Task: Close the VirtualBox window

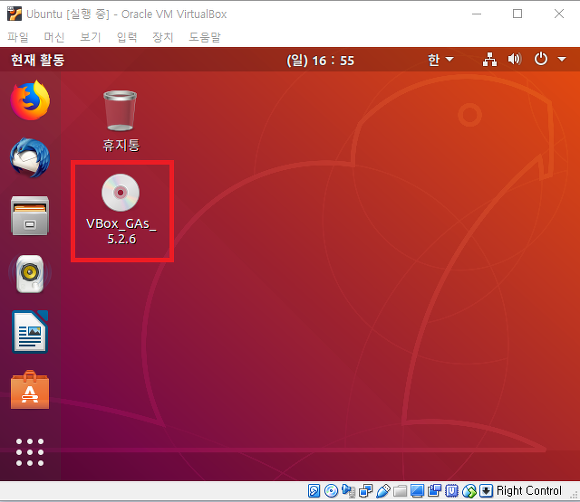Action: 559,14
